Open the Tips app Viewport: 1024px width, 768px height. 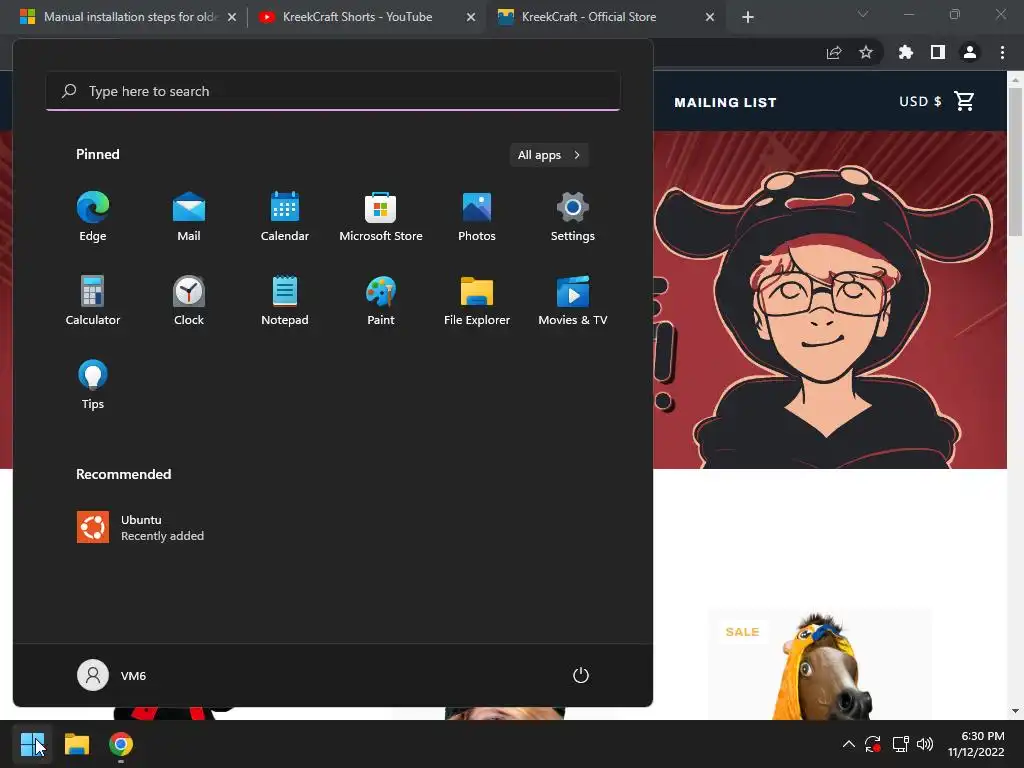[93, 385]
